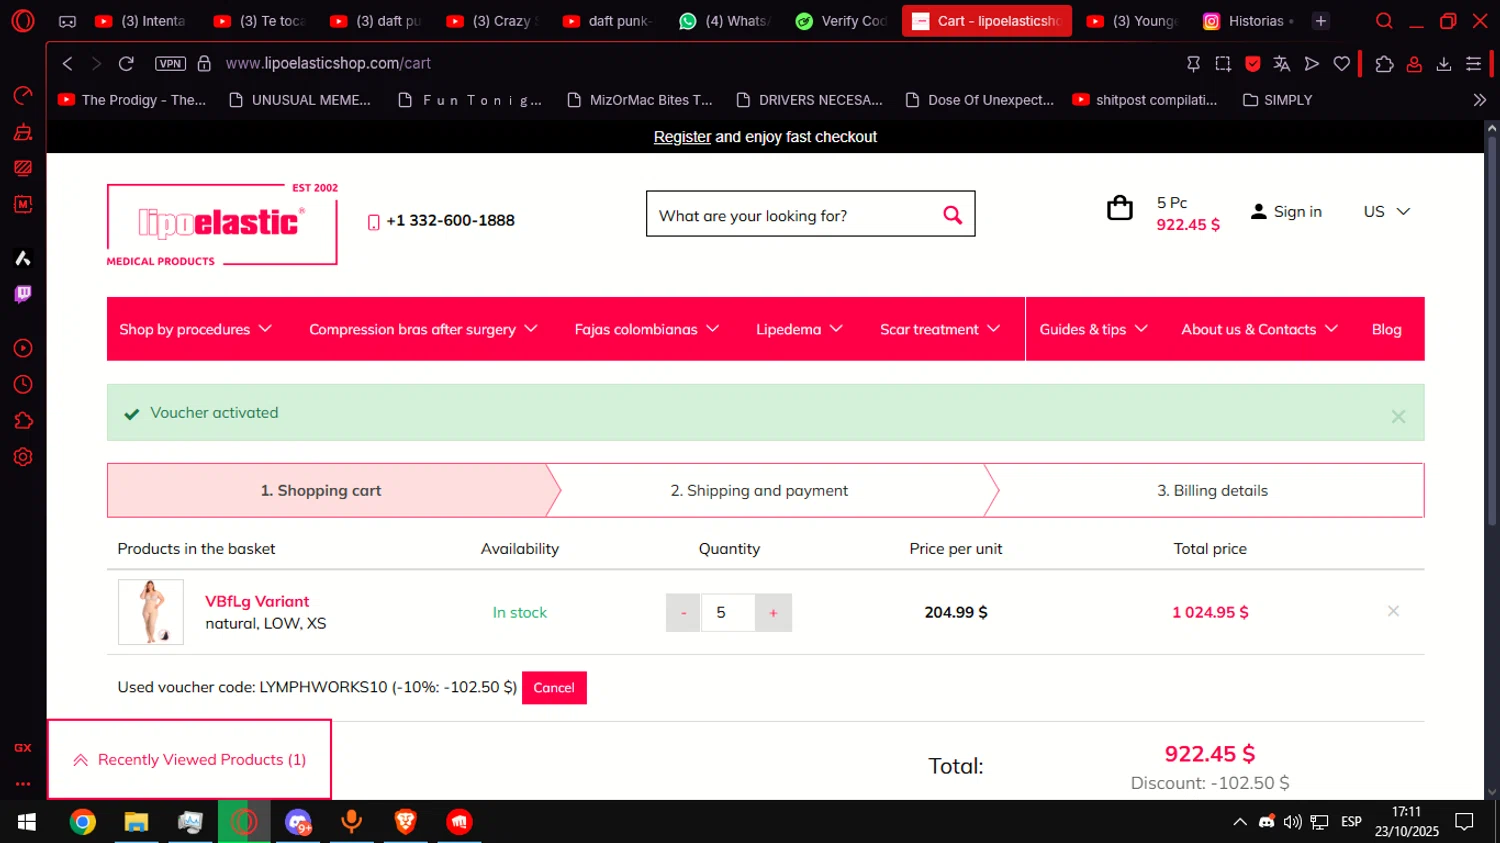Screen dimensions: 1500x843
Task: Click the volume speaker icon in the tray
Action: point(1292,822)
